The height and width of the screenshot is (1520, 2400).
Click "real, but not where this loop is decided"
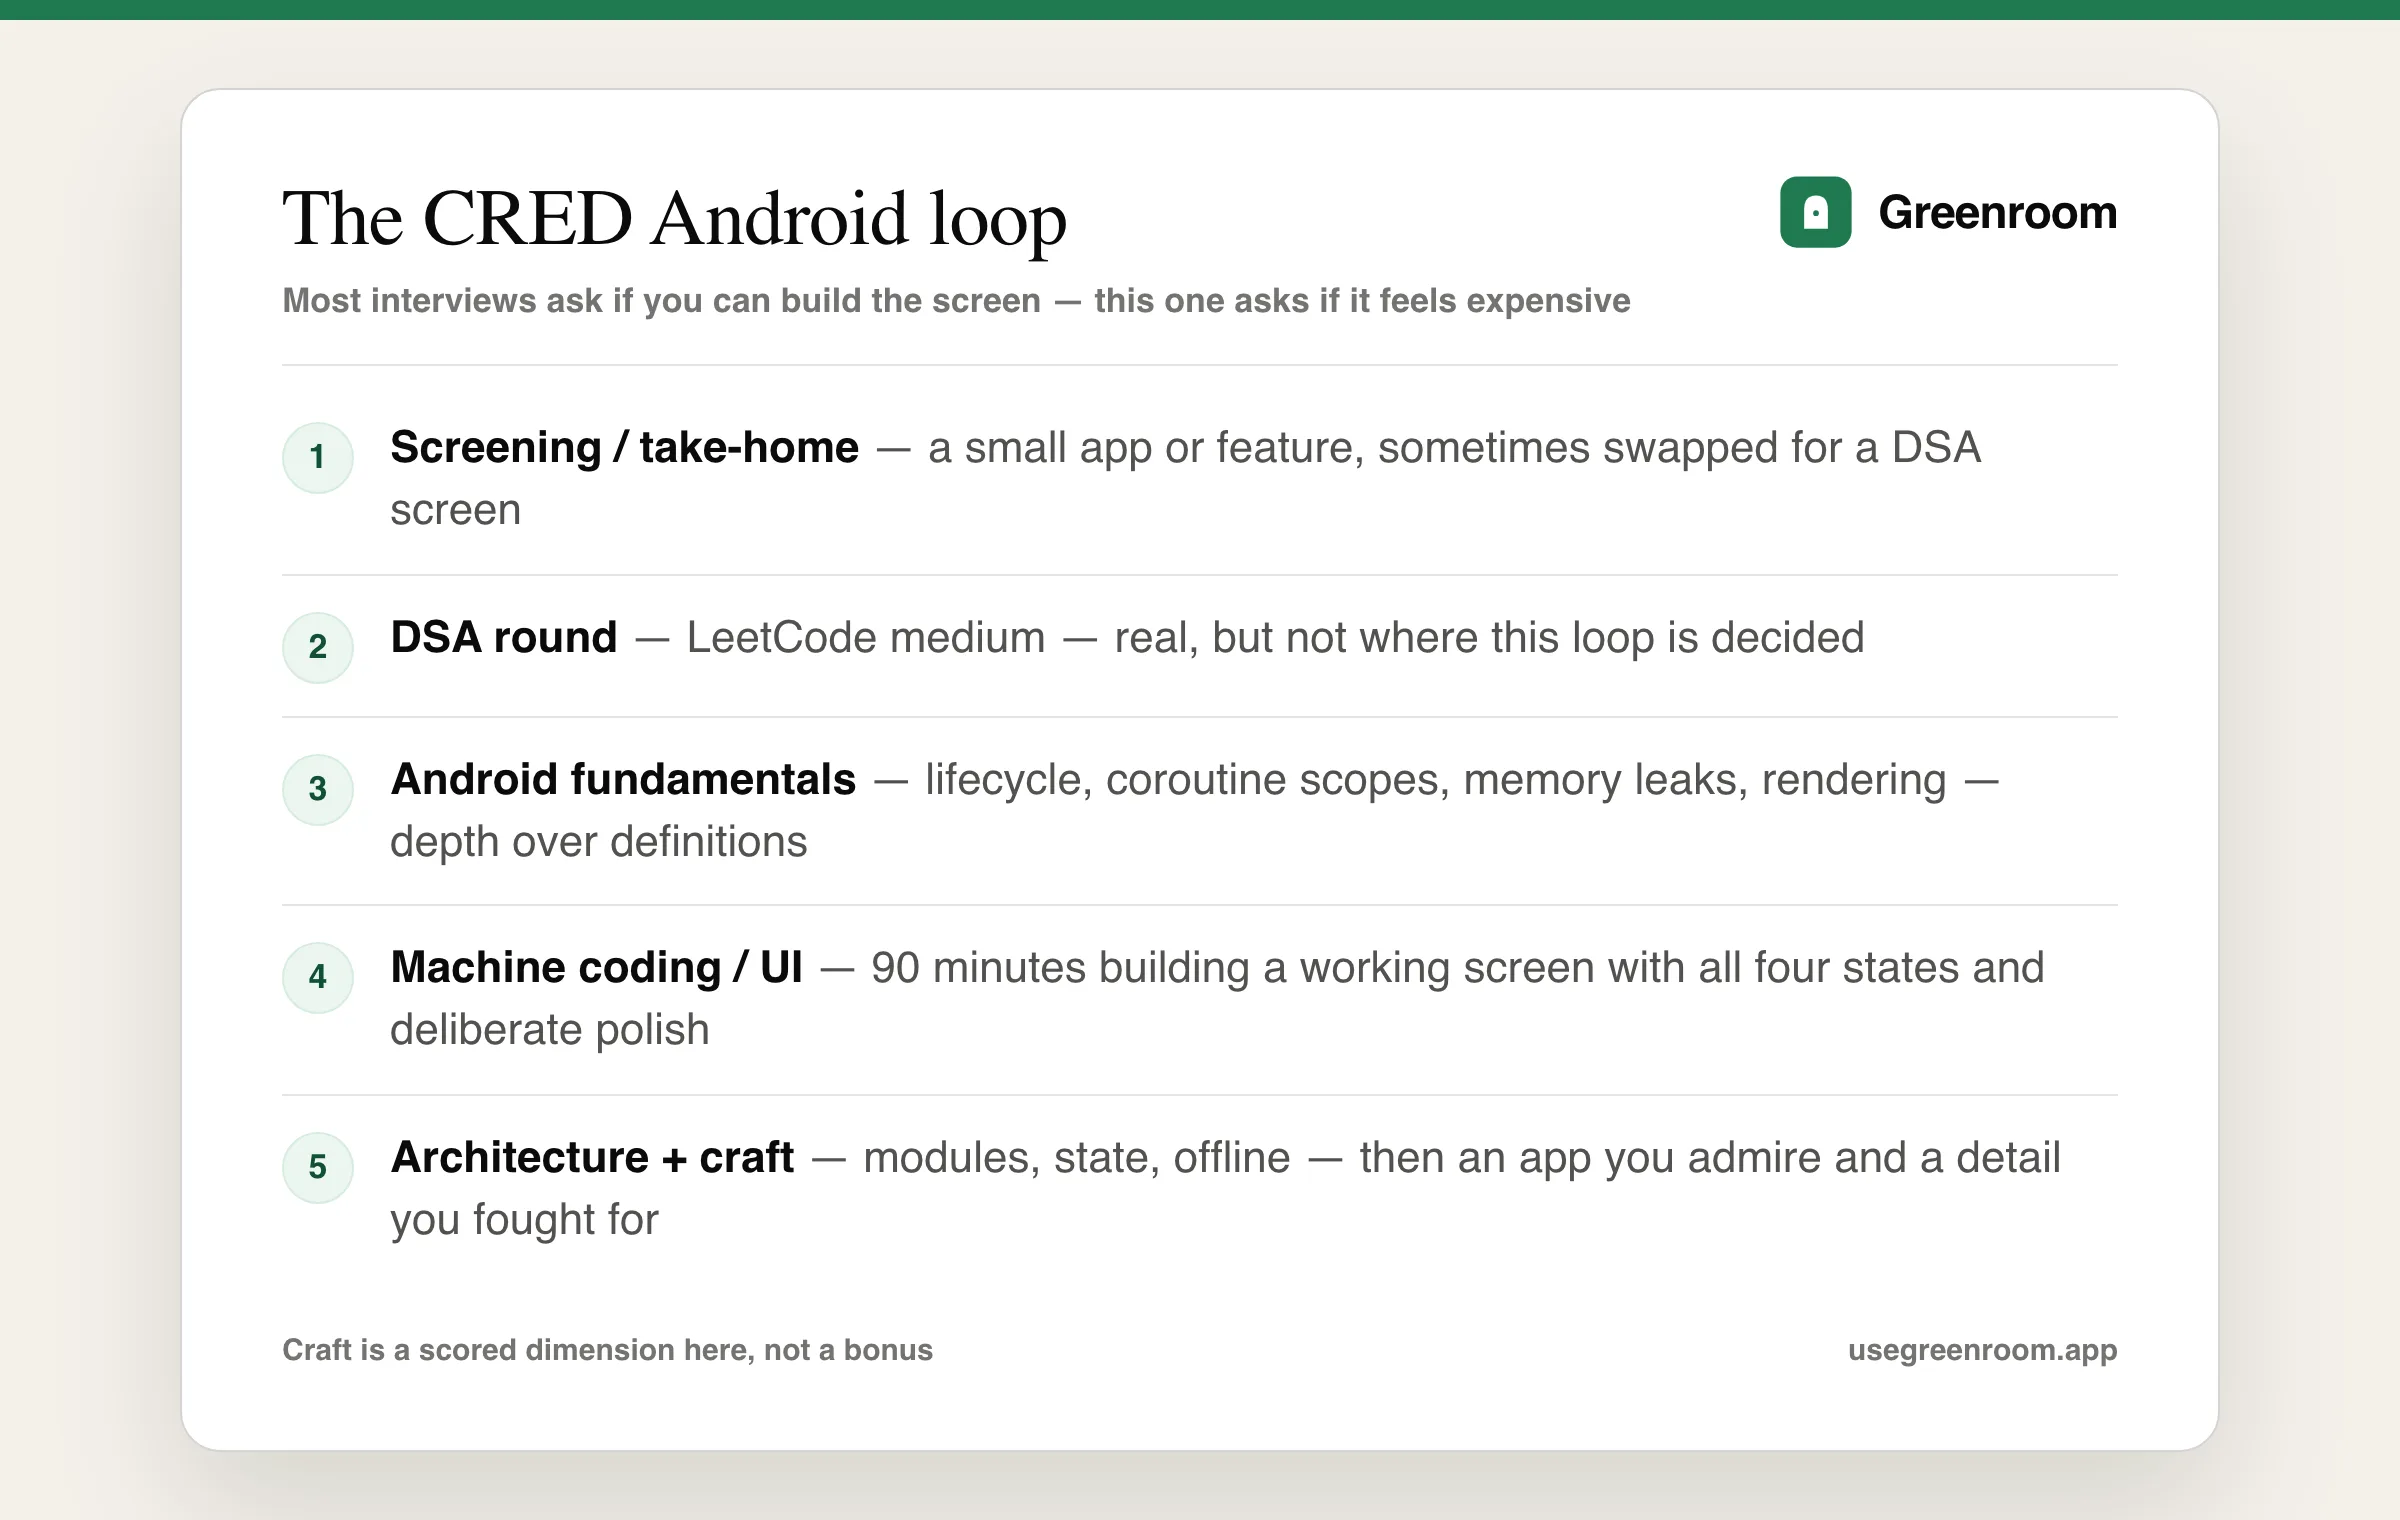coord(1489,638)
